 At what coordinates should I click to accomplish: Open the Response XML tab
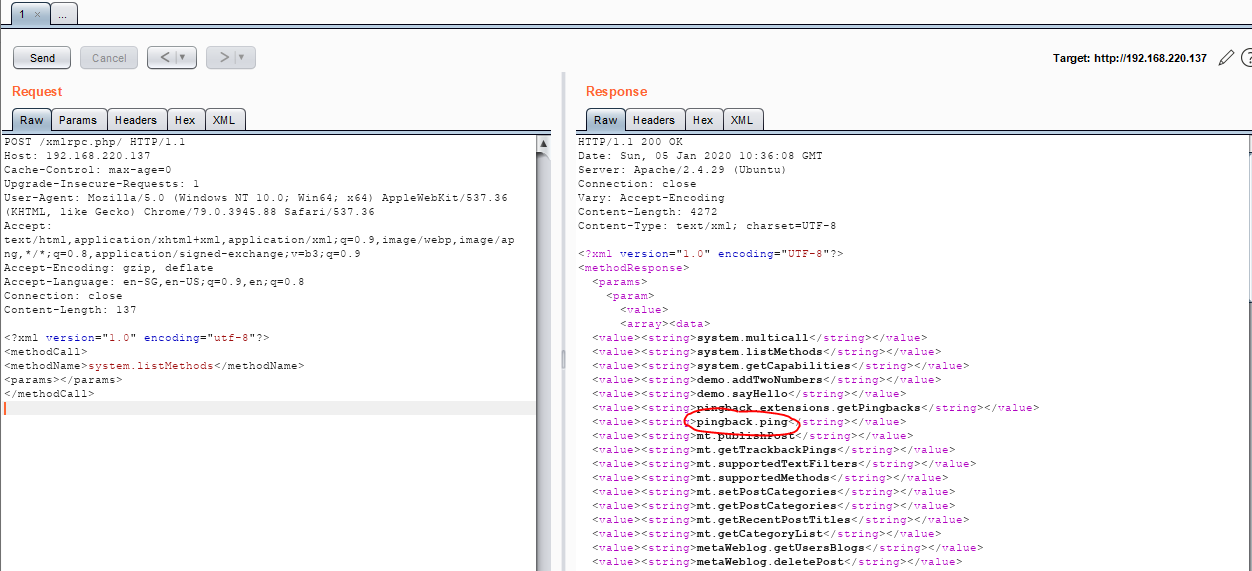pos(741,120)
